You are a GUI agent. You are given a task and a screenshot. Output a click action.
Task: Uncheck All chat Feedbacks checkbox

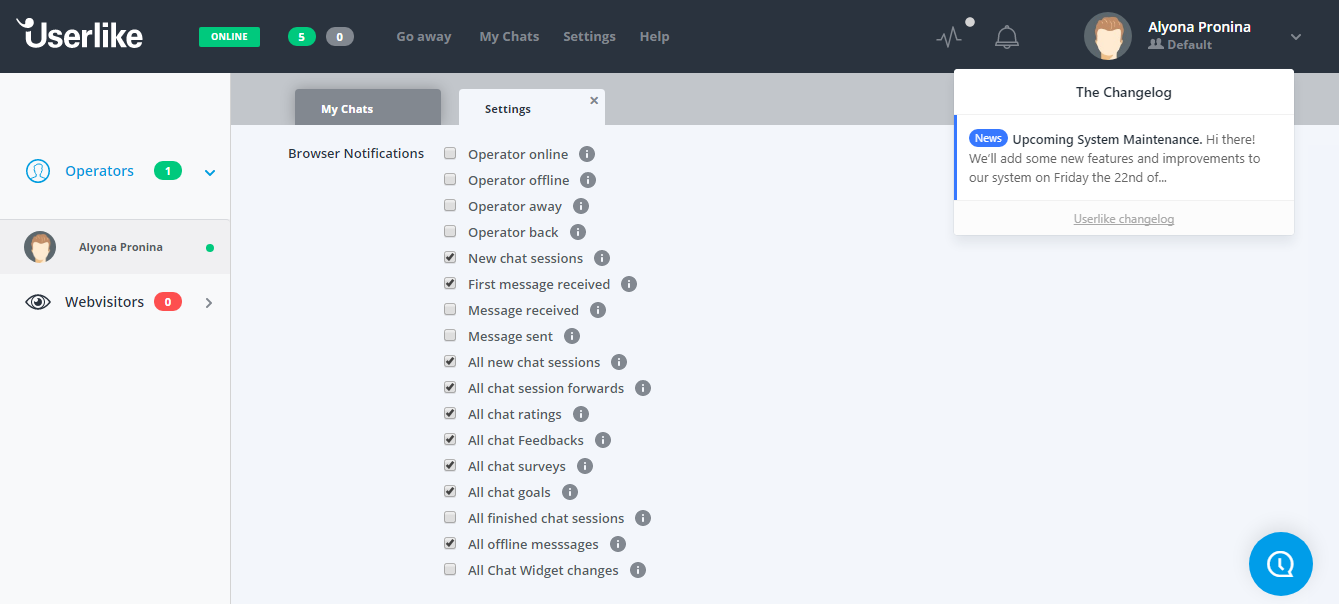(x=450, y=440)
